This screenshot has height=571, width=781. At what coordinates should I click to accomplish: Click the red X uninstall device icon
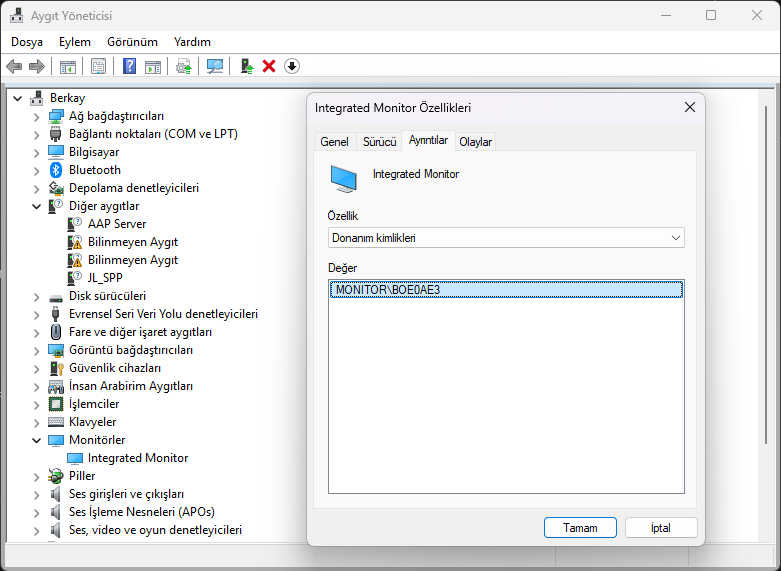[x=269, y=66]
